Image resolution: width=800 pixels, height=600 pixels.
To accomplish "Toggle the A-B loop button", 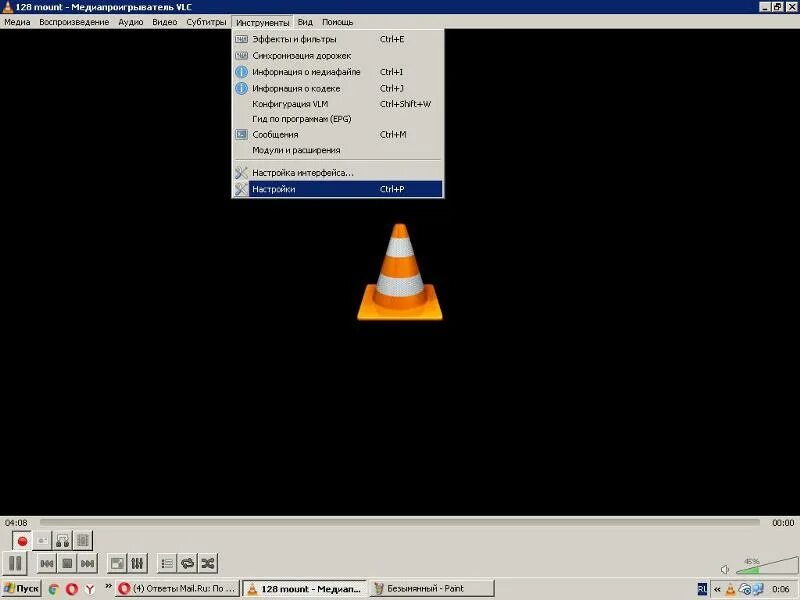I will [63, 541].
